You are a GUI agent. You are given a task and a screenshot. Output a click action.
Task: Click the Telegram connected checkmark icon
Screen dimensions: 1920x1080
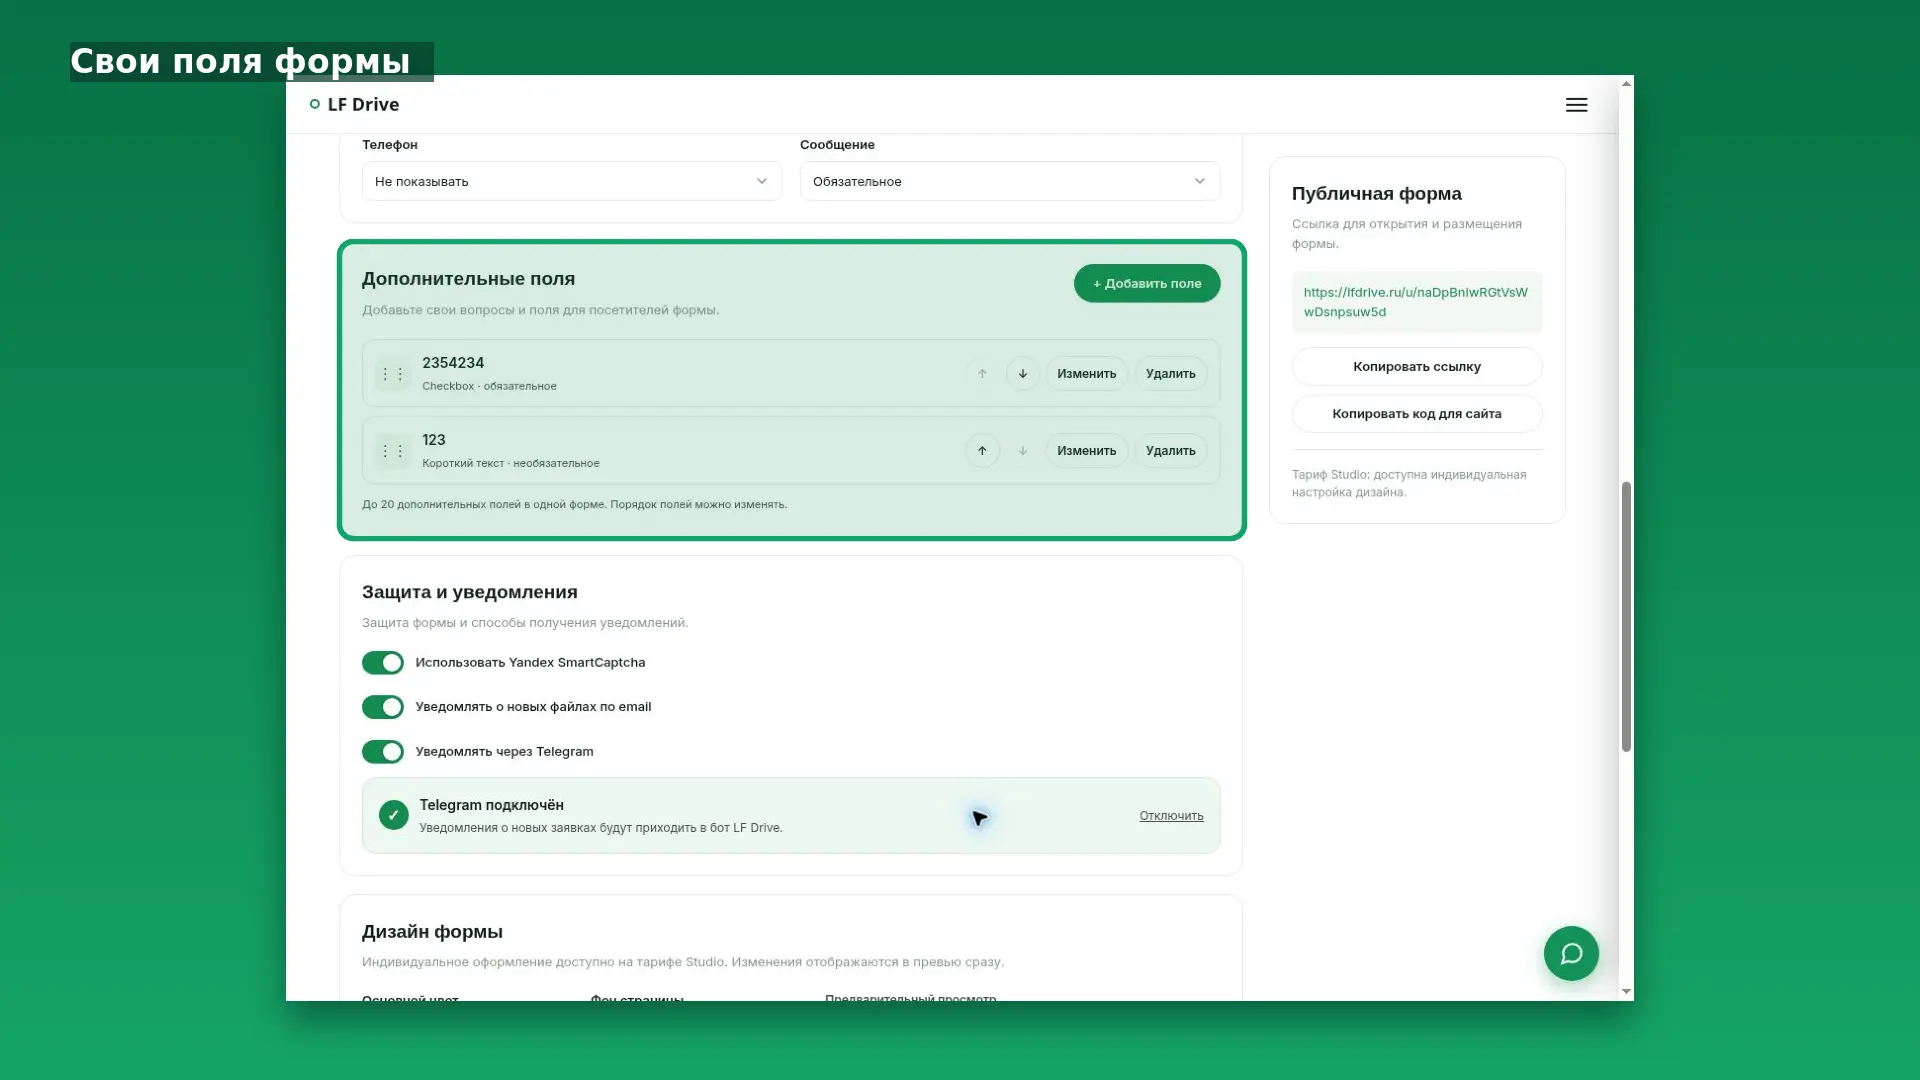coord(394,815)
